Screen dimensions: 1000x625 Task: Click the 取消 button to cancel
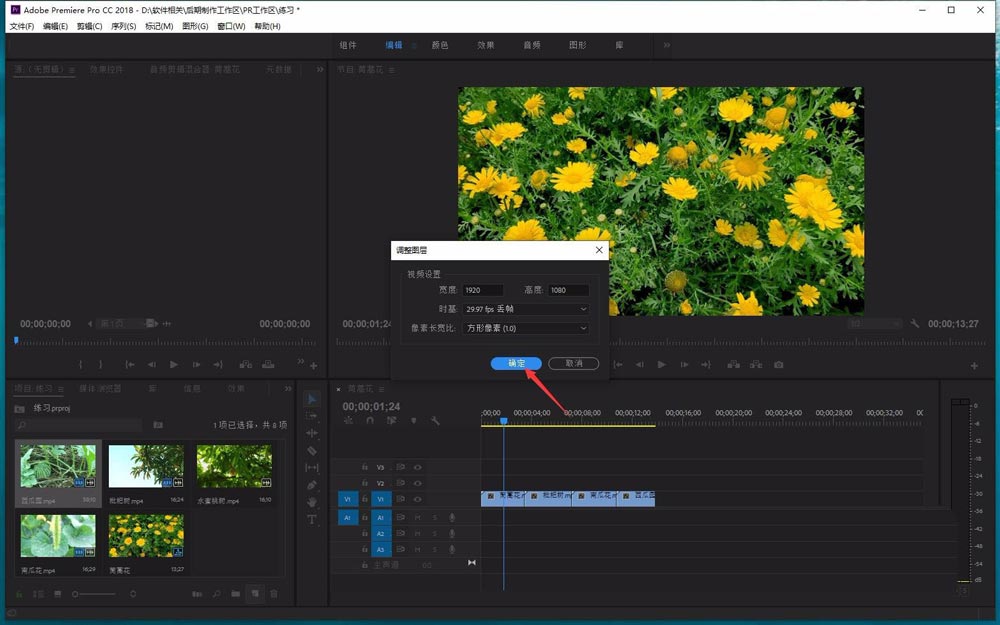[x=573, y=364]
